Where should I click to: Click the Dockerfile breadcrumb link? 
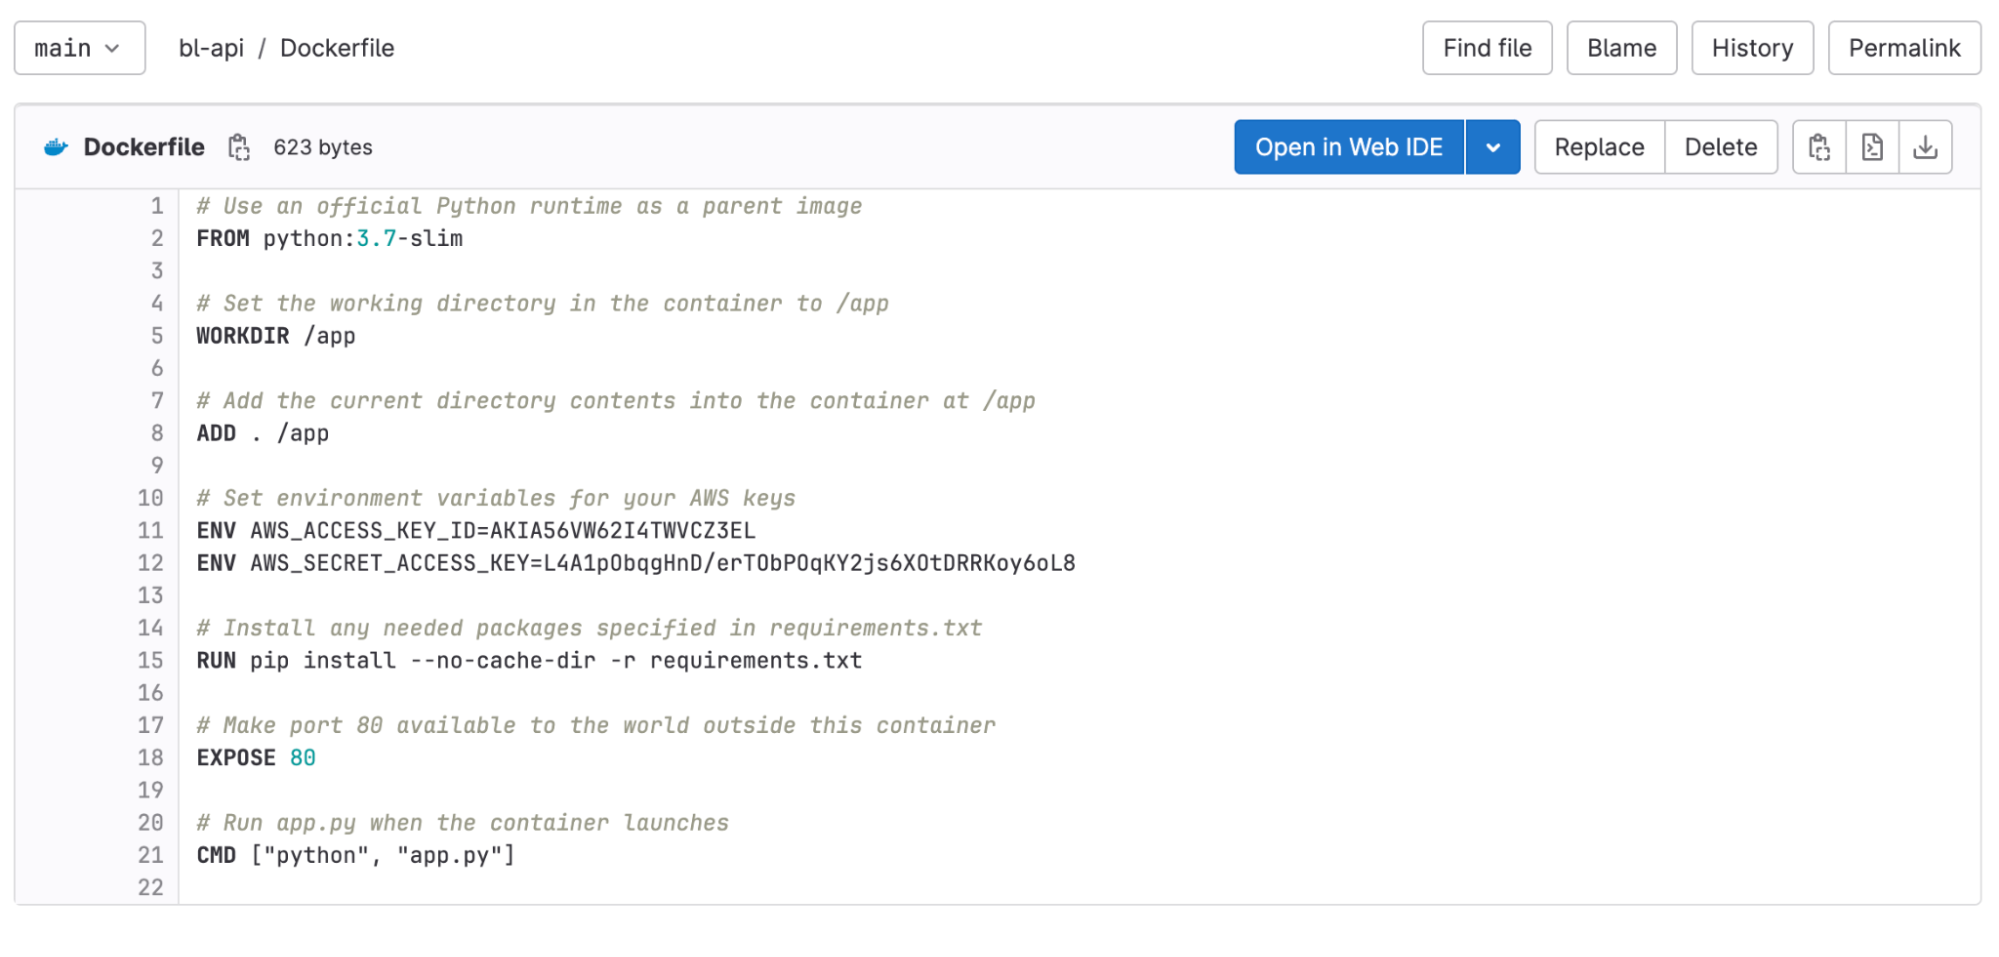[x=337, y=48]
